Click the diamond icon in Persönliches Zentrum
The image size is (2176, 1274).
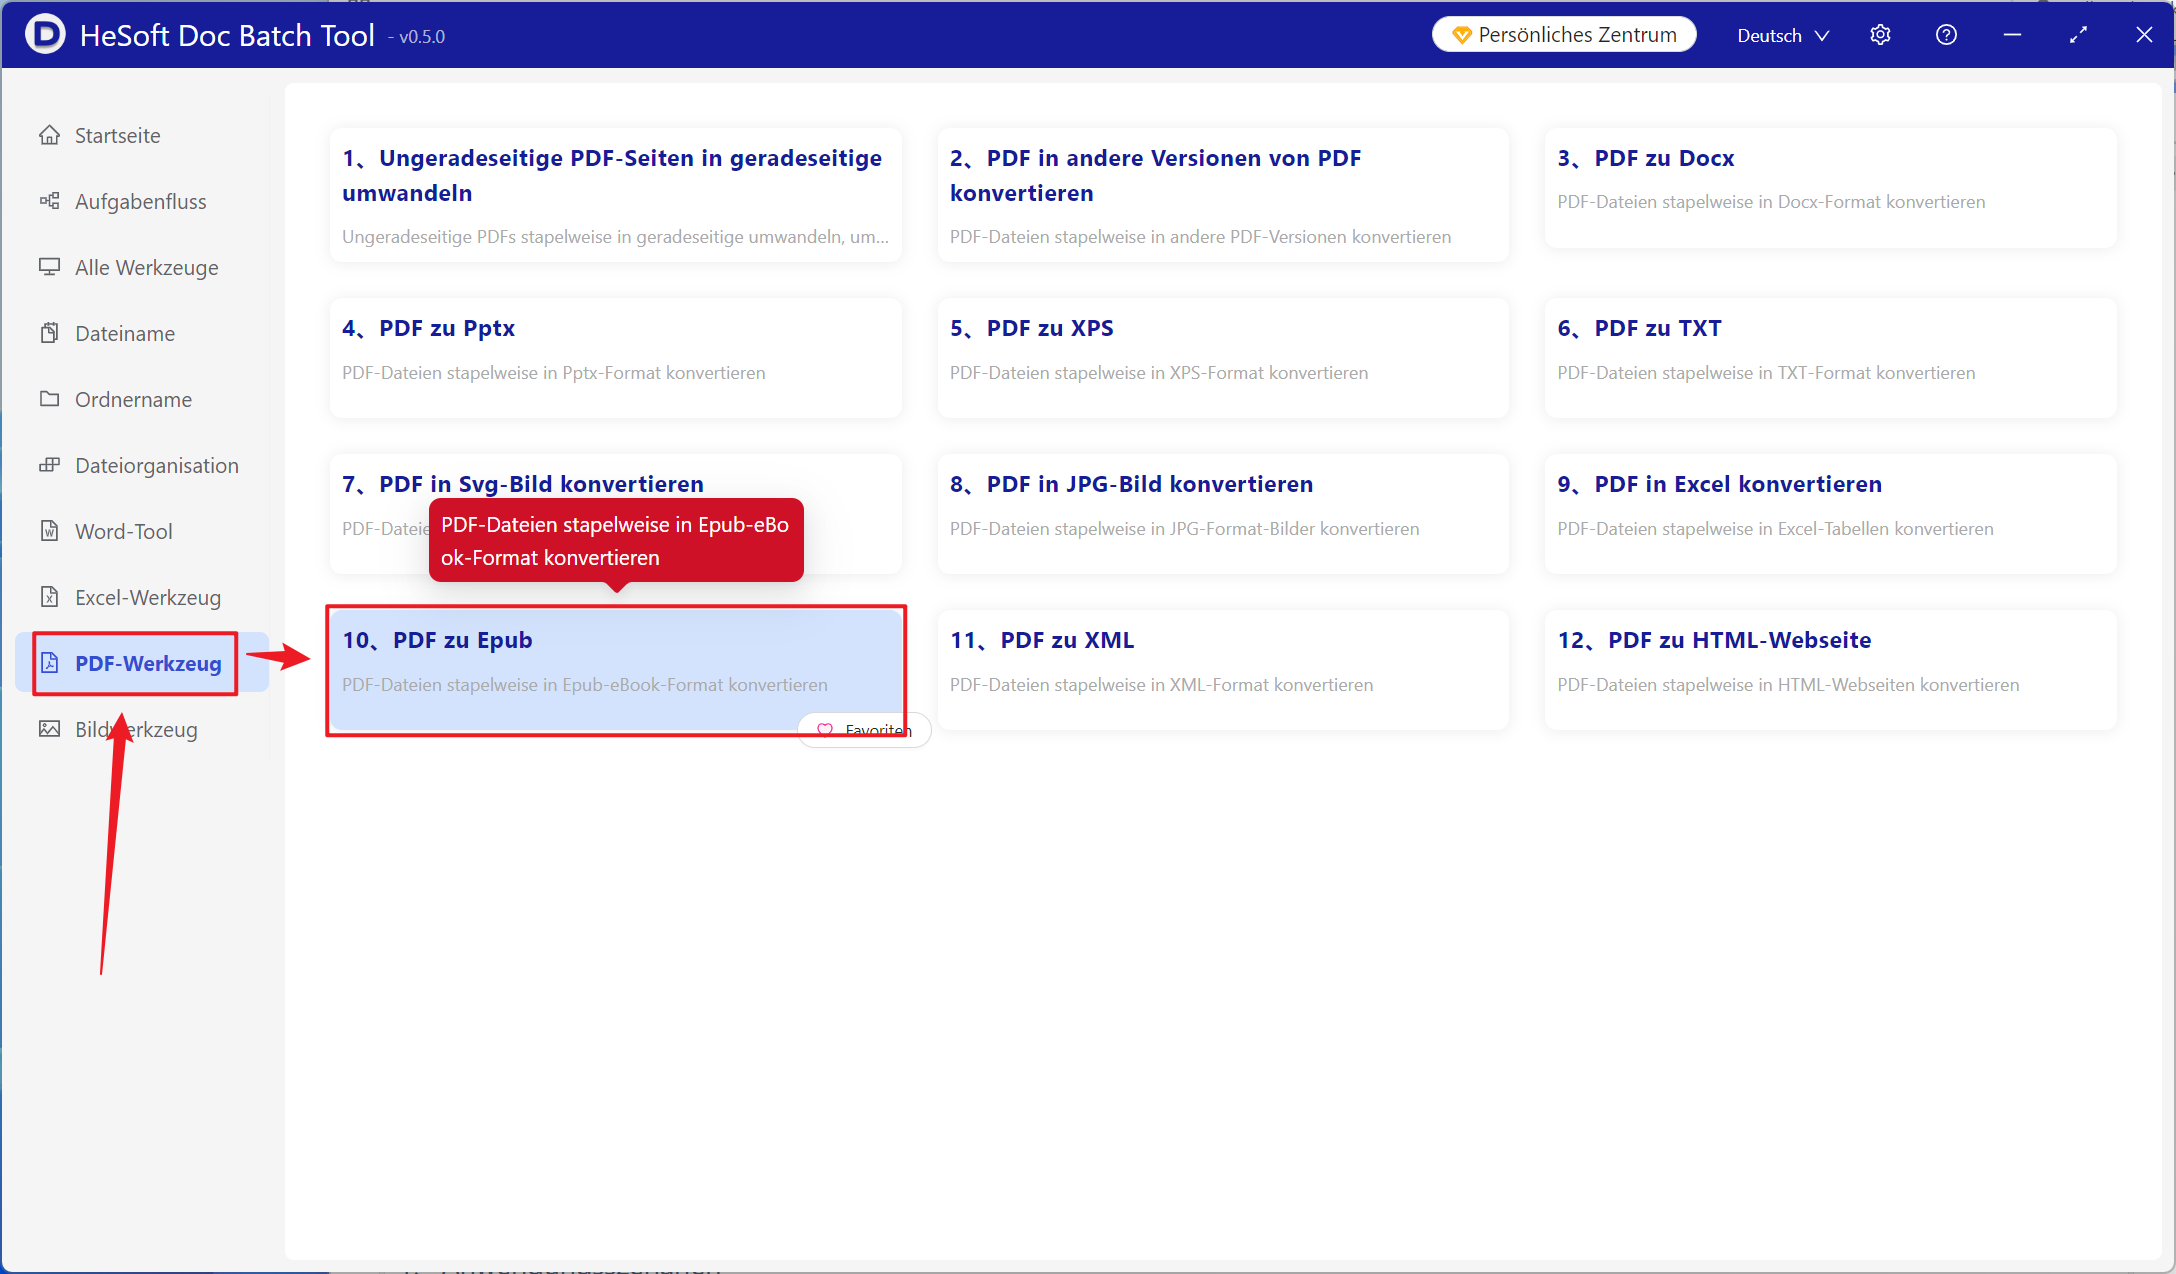coord(1461,35)
